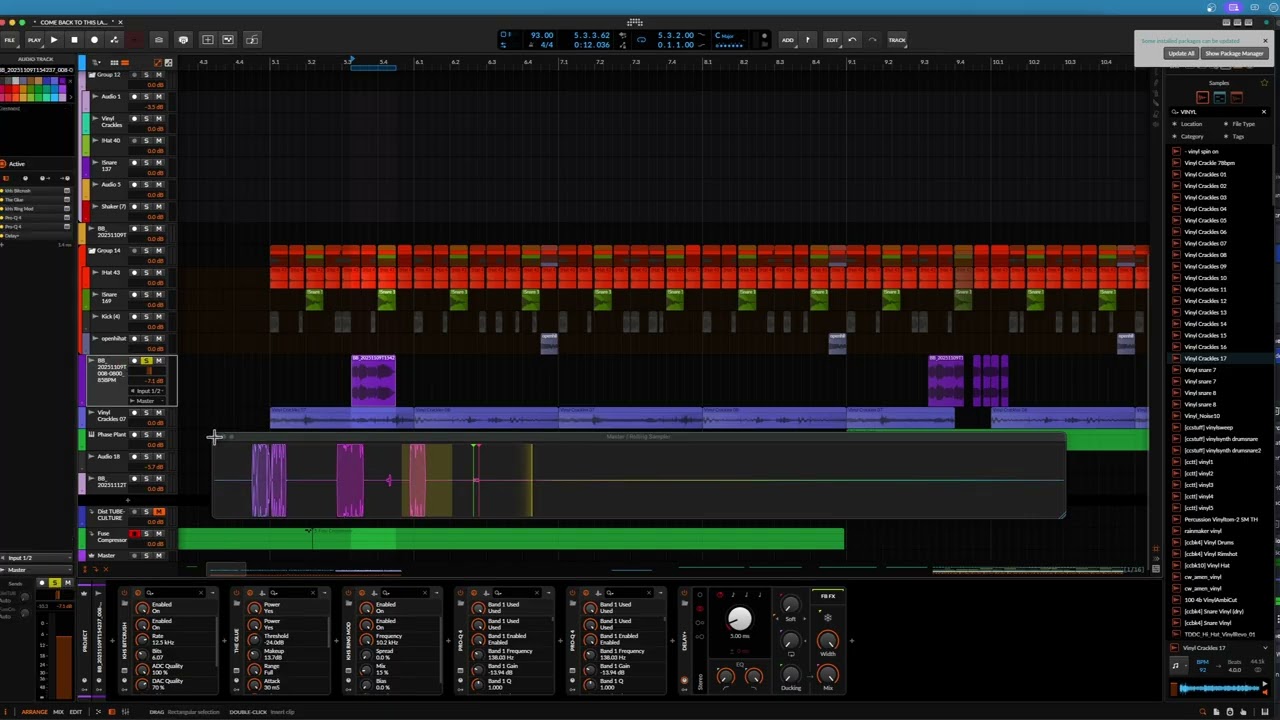
Task: Expand the Group 12 track folder
Action: click(91, 75)
